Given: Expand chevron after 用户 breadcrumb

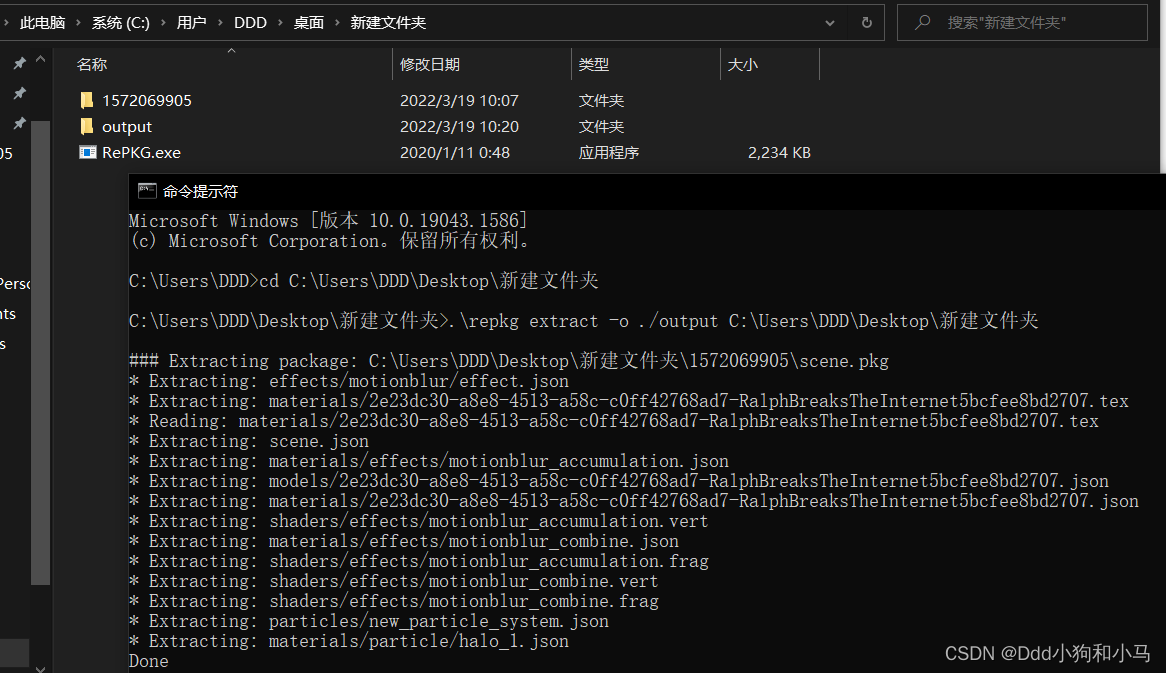Looking at the screenshot, I should click(x=220, y=23).
